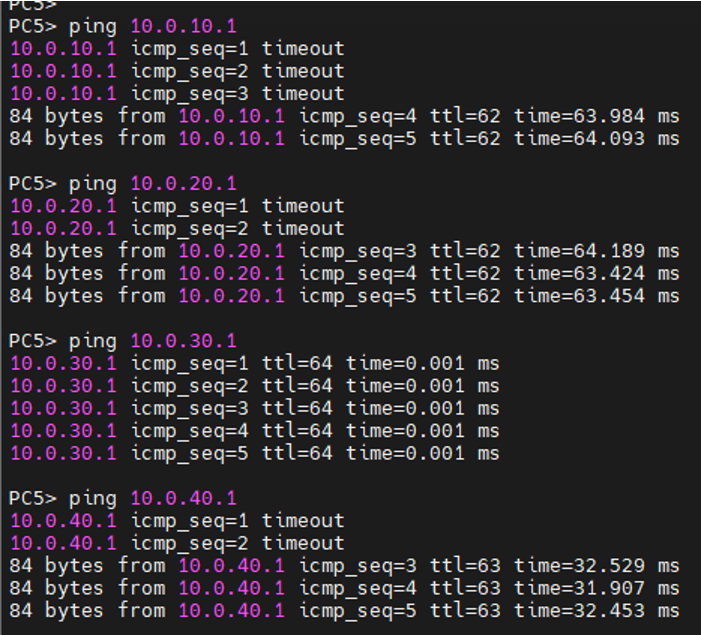Click the time=32.529 ms value
Image resolution: width=701 pixels, height=635 pixels.
pyautogui.click(x=596, y=566)
